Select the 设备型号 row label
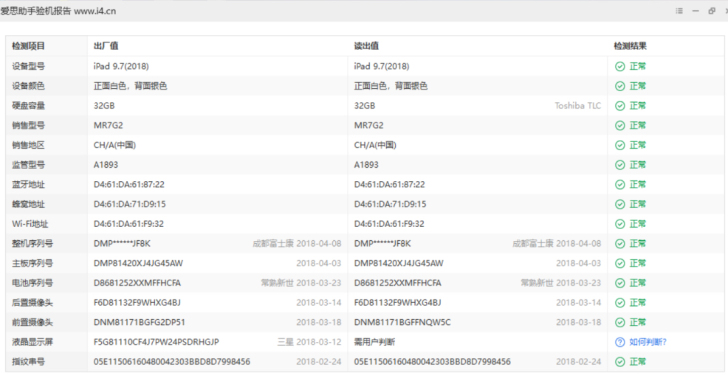728x377 pixels. (x=28, y=66)
